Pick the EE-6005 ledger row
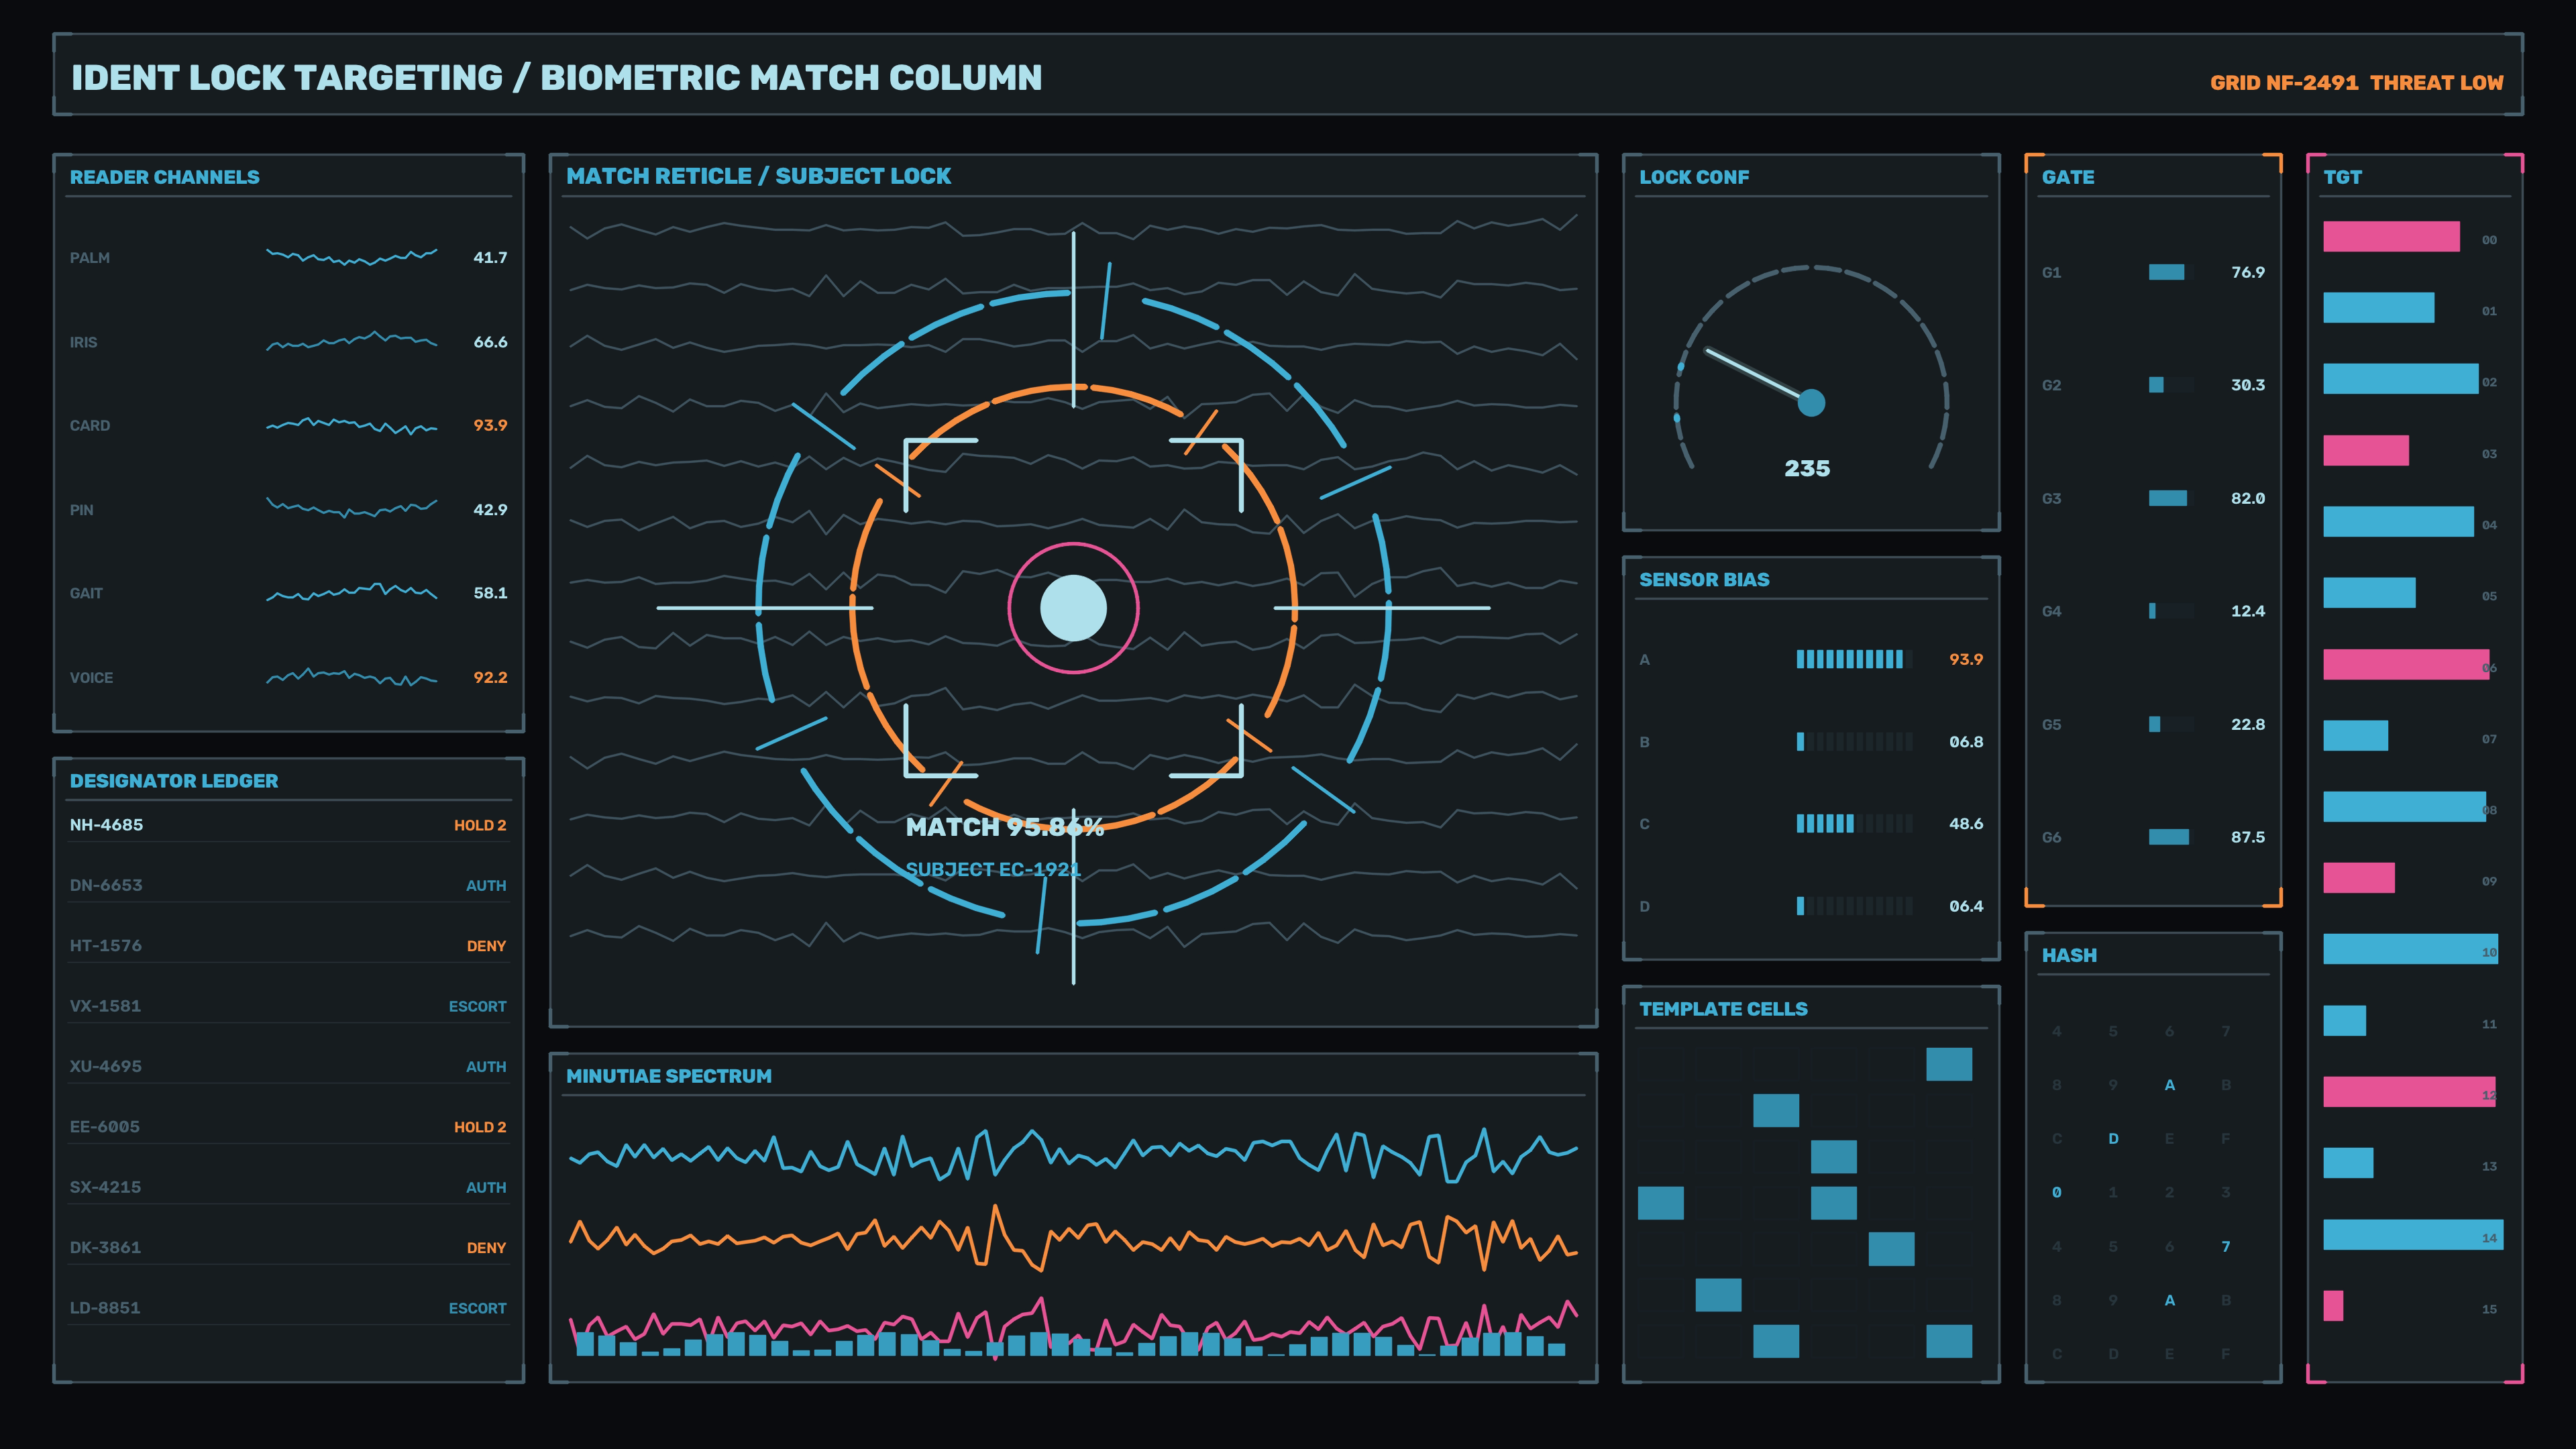This screenshot has height=1449, width=2576. click(x=288, y=1127)
